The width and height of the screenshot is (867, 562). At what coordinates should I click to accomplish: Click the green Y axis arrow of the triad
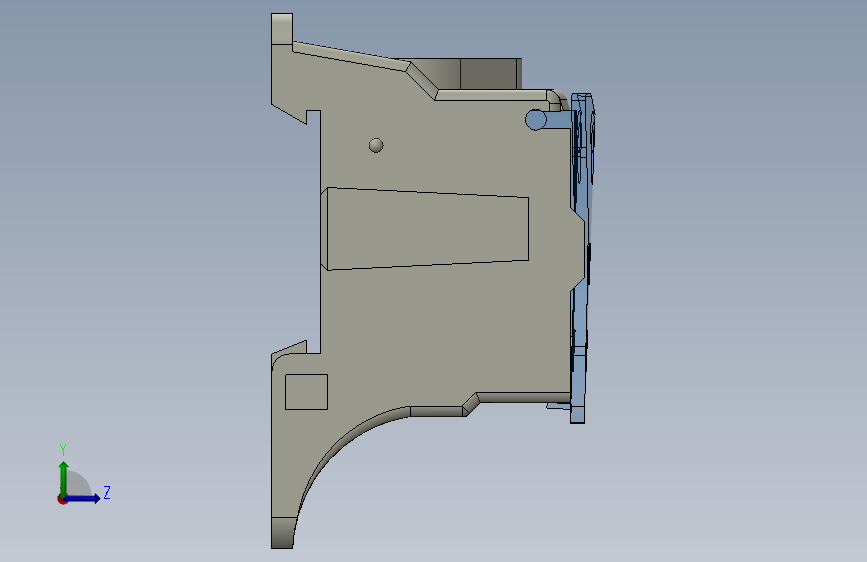pos(64,478)
